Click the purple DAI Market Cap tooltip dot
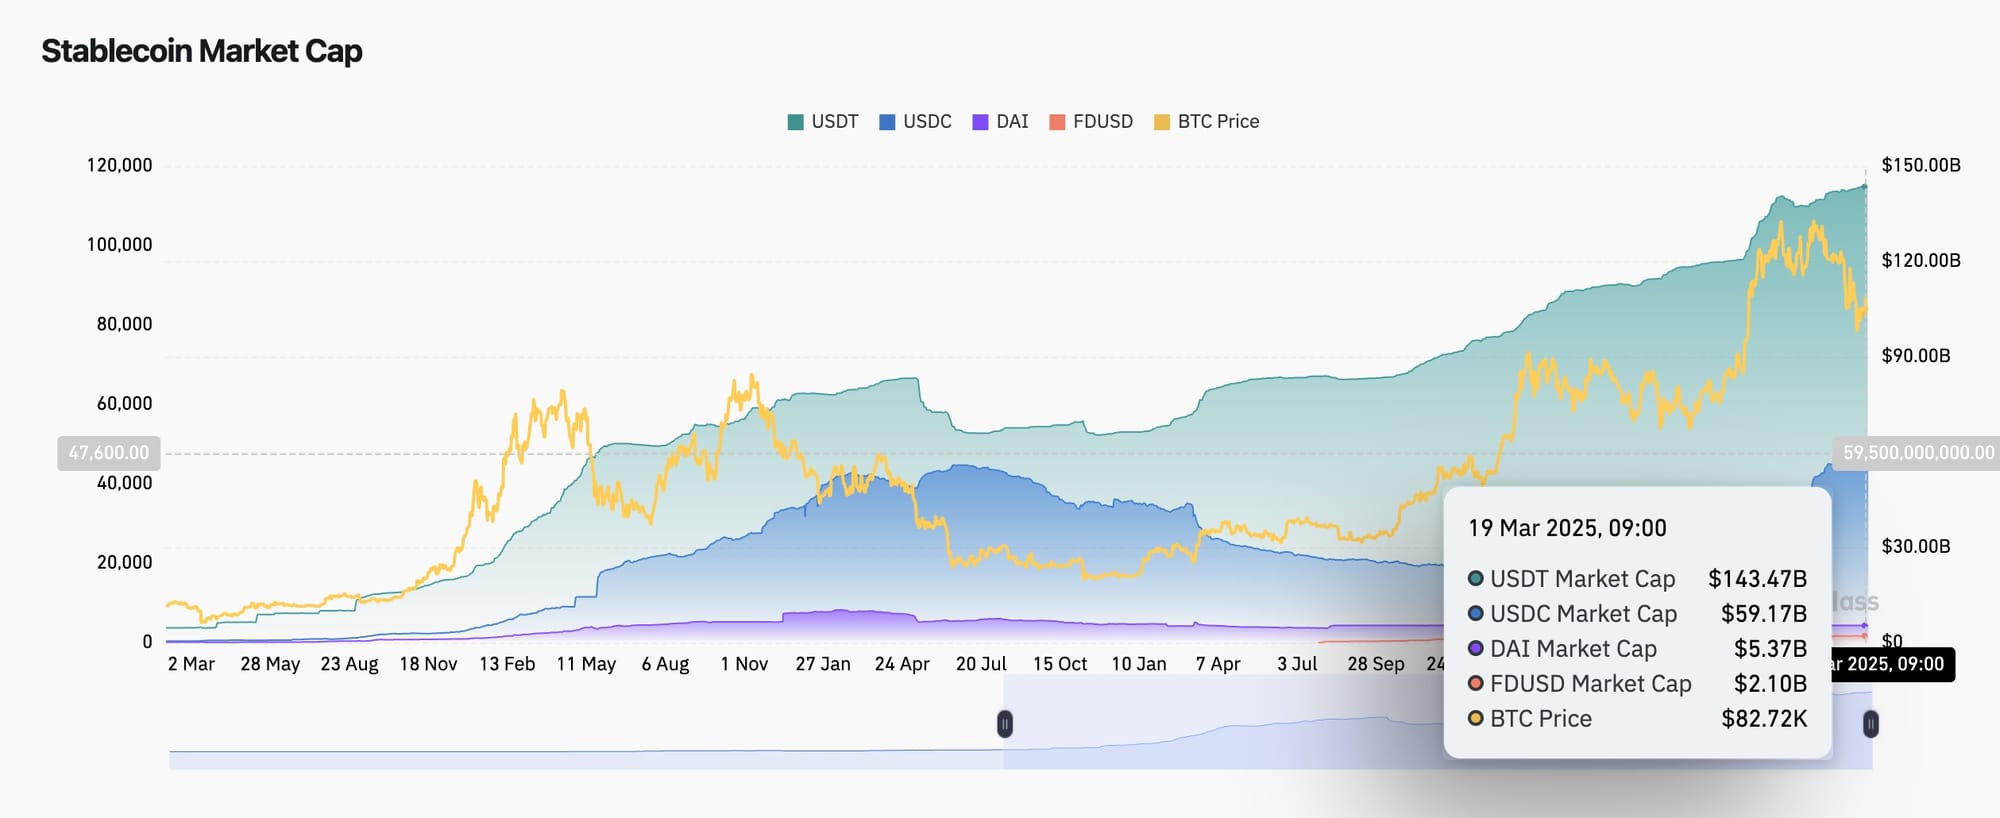The width and height of the screenshot is (2000, 818). coord(1475,649)
